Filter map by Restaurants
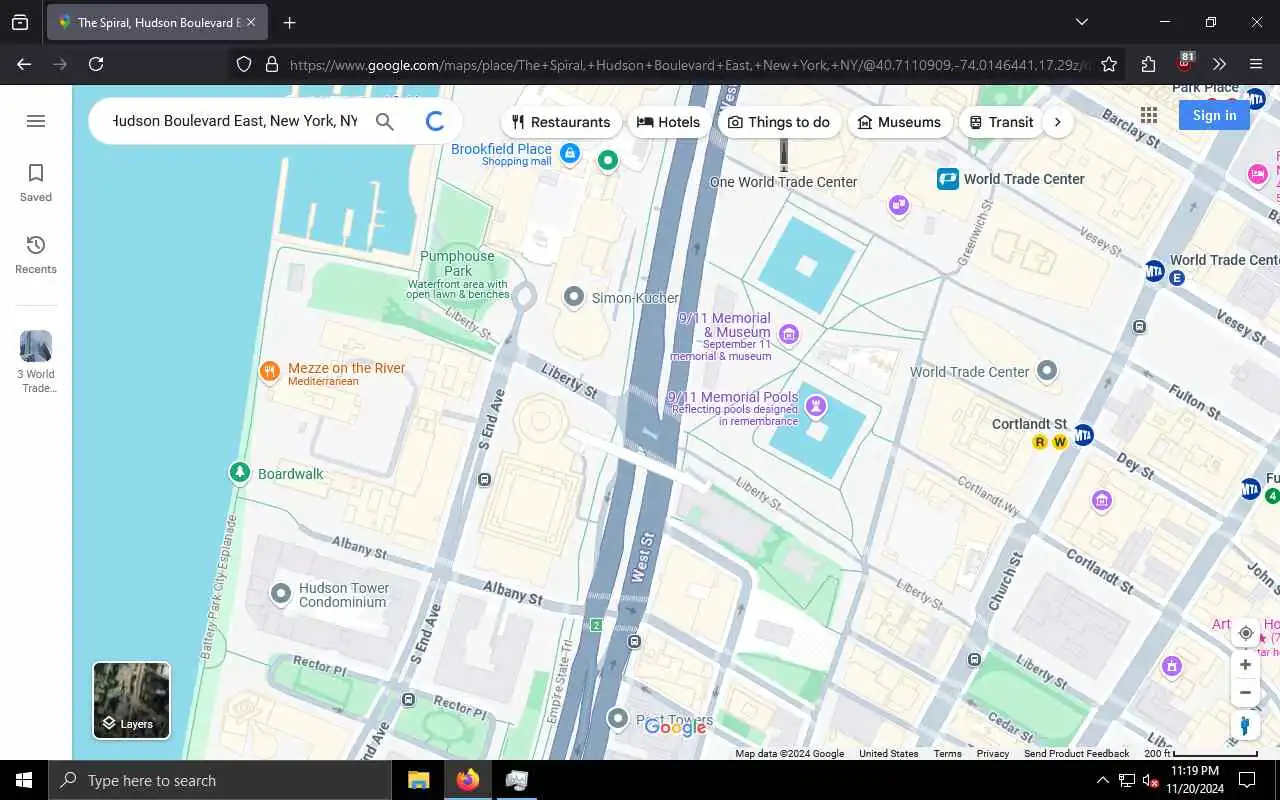The image size is (1280, 800). 561,122
